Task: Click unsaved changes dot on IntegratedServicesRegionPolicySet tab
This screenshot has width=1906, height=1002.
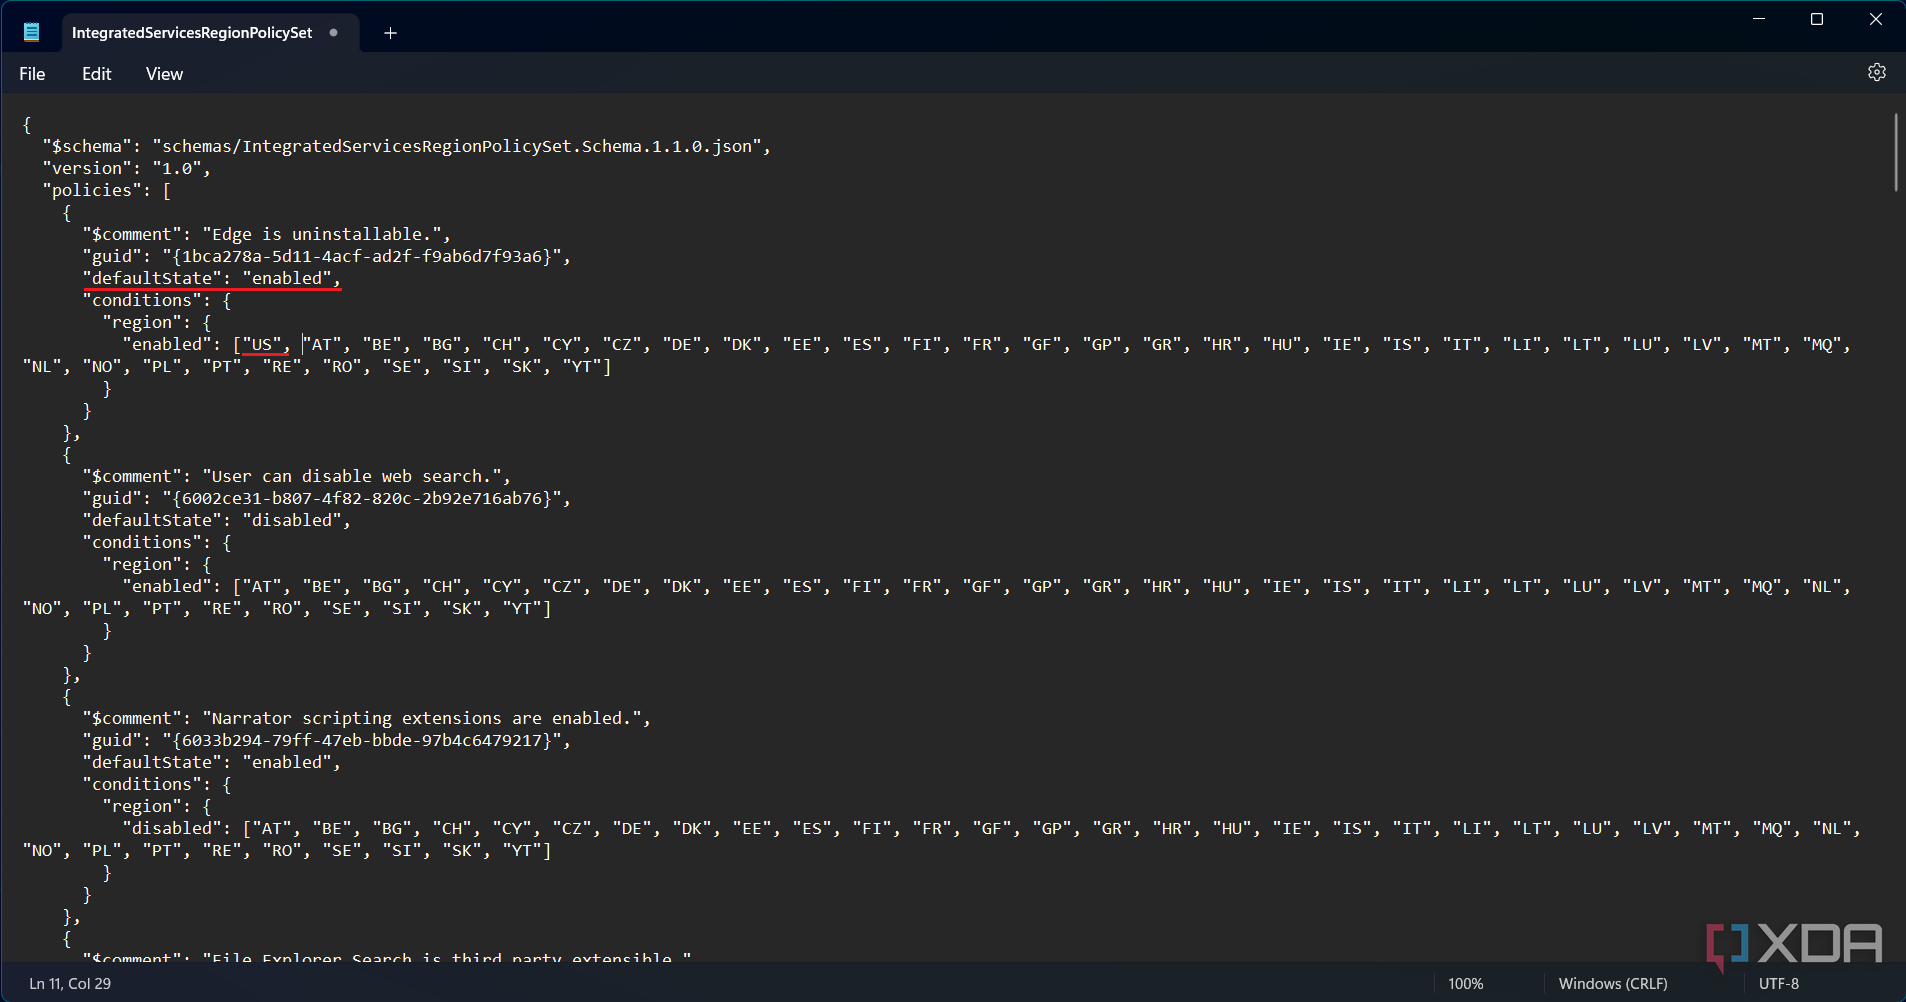Action: pos(334,32)
